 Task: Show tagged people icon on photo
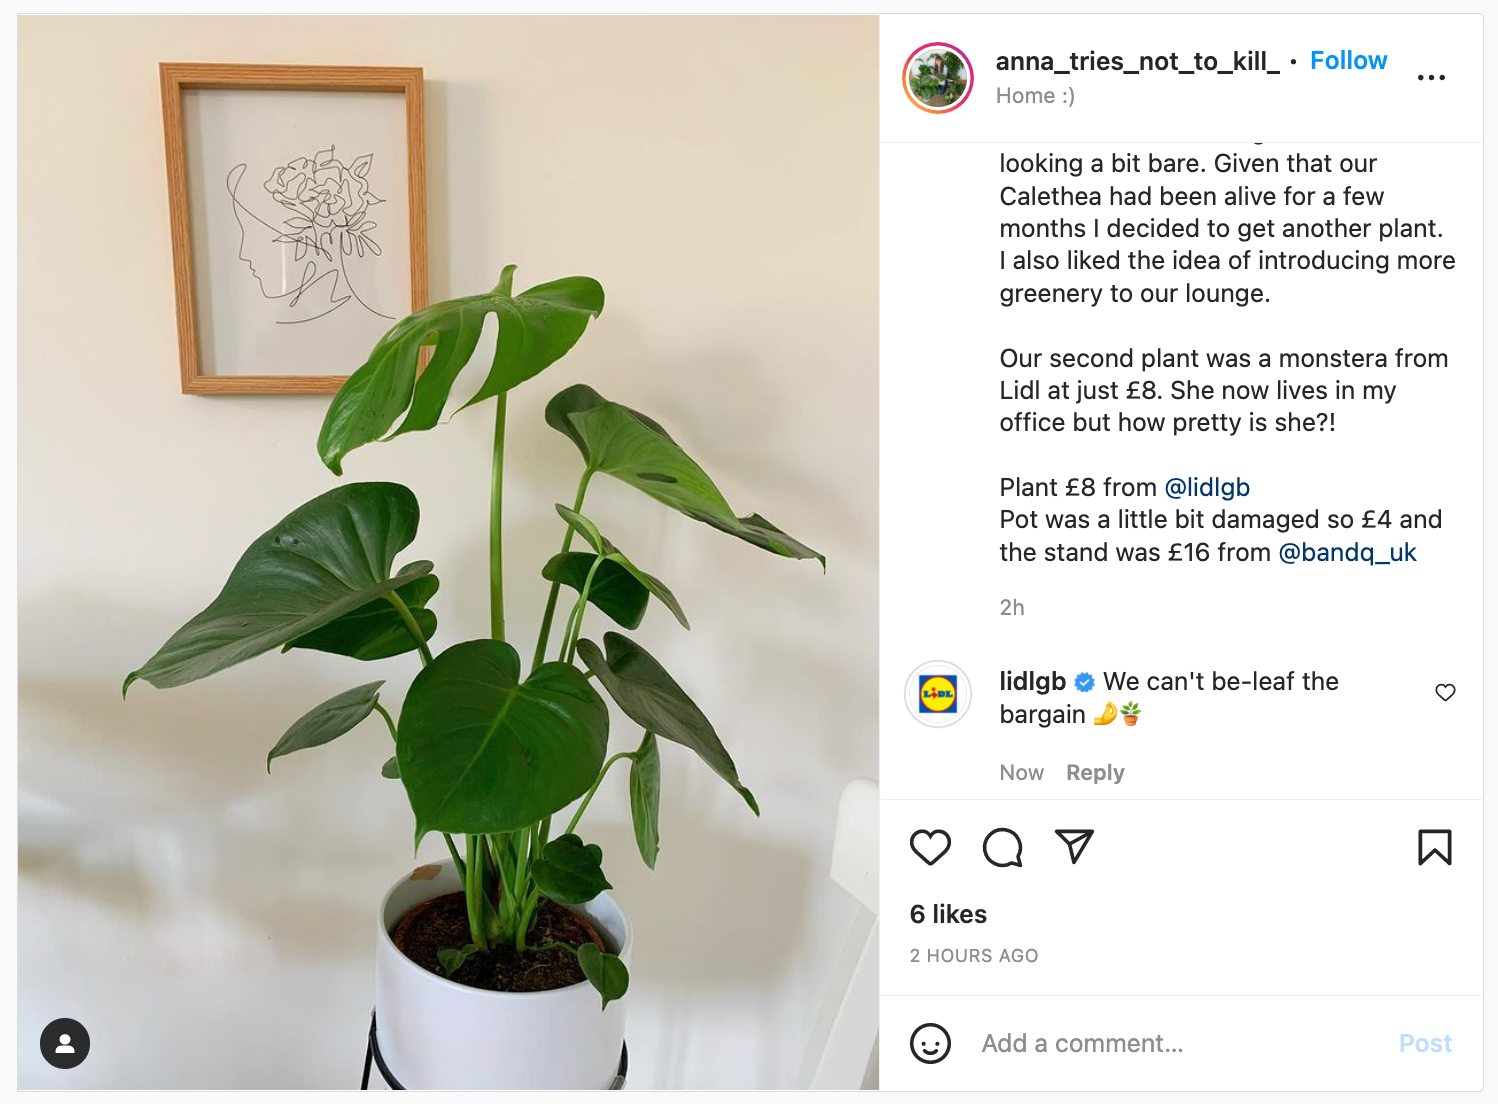point(65,1043)
